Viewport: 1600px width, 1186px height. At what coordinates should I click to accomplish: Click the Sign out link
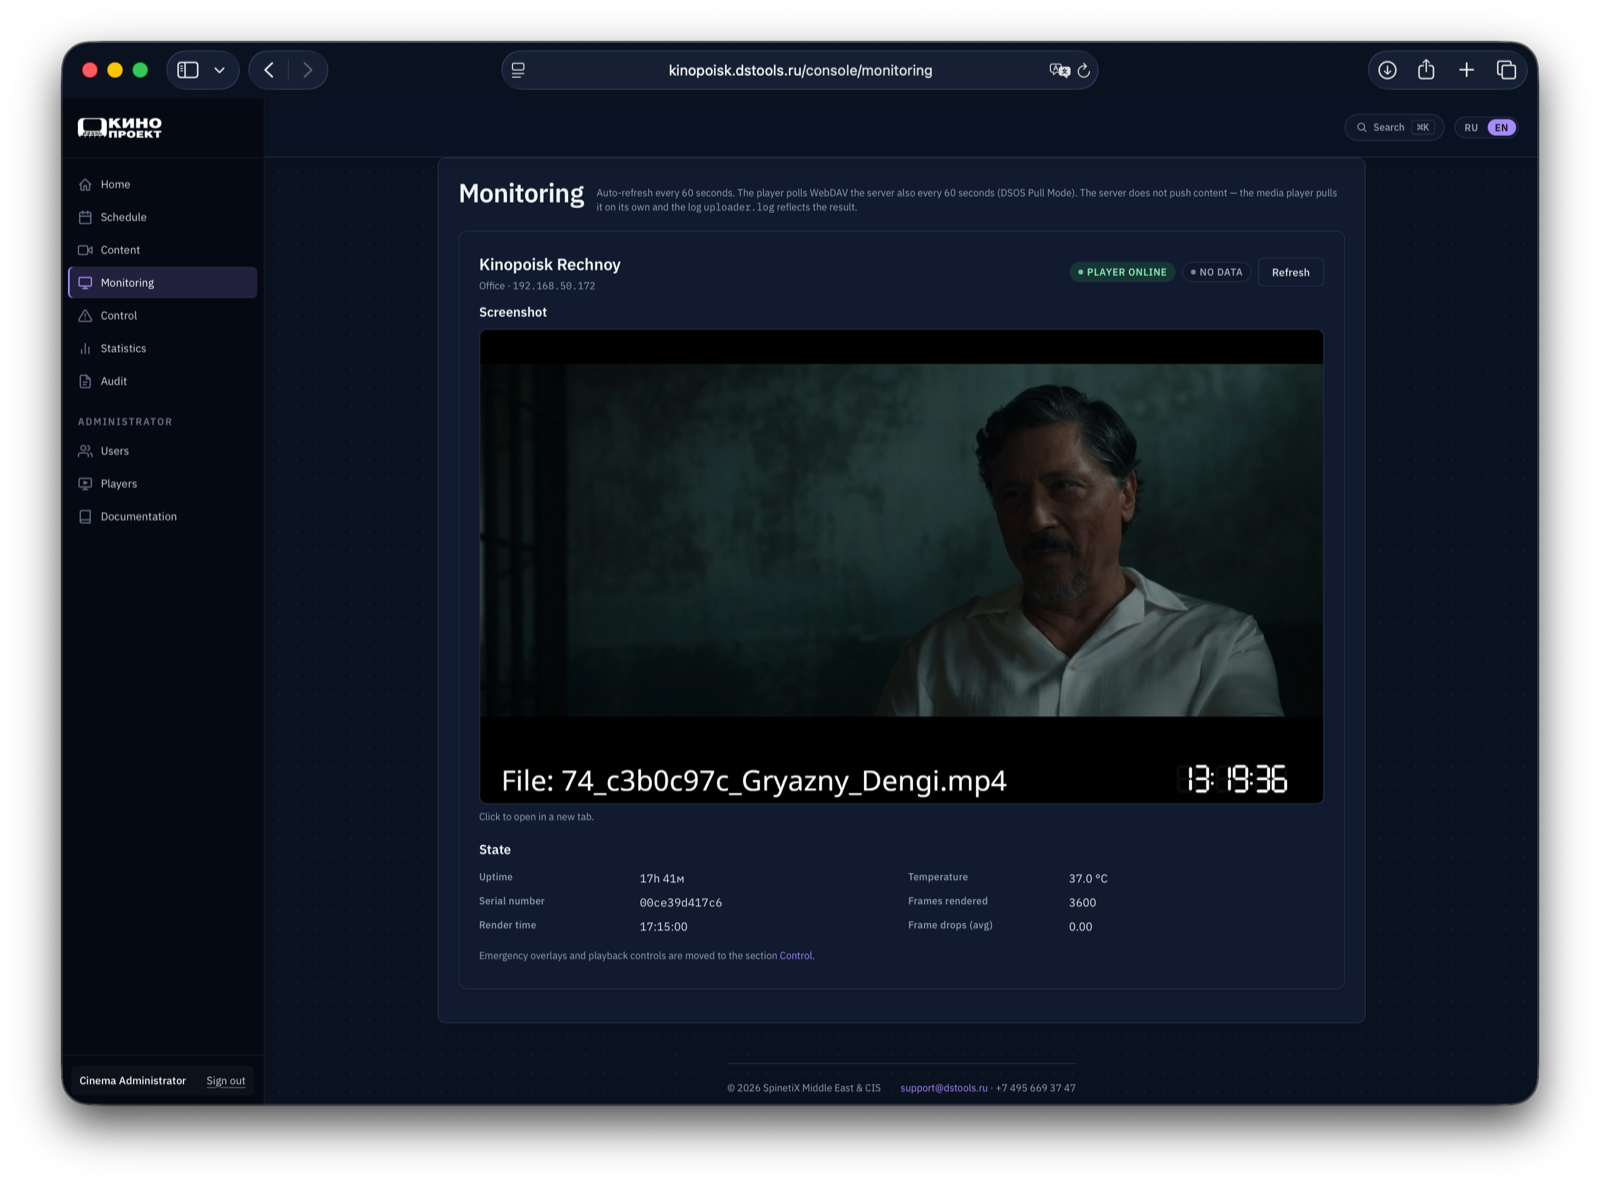[226, 1081]
